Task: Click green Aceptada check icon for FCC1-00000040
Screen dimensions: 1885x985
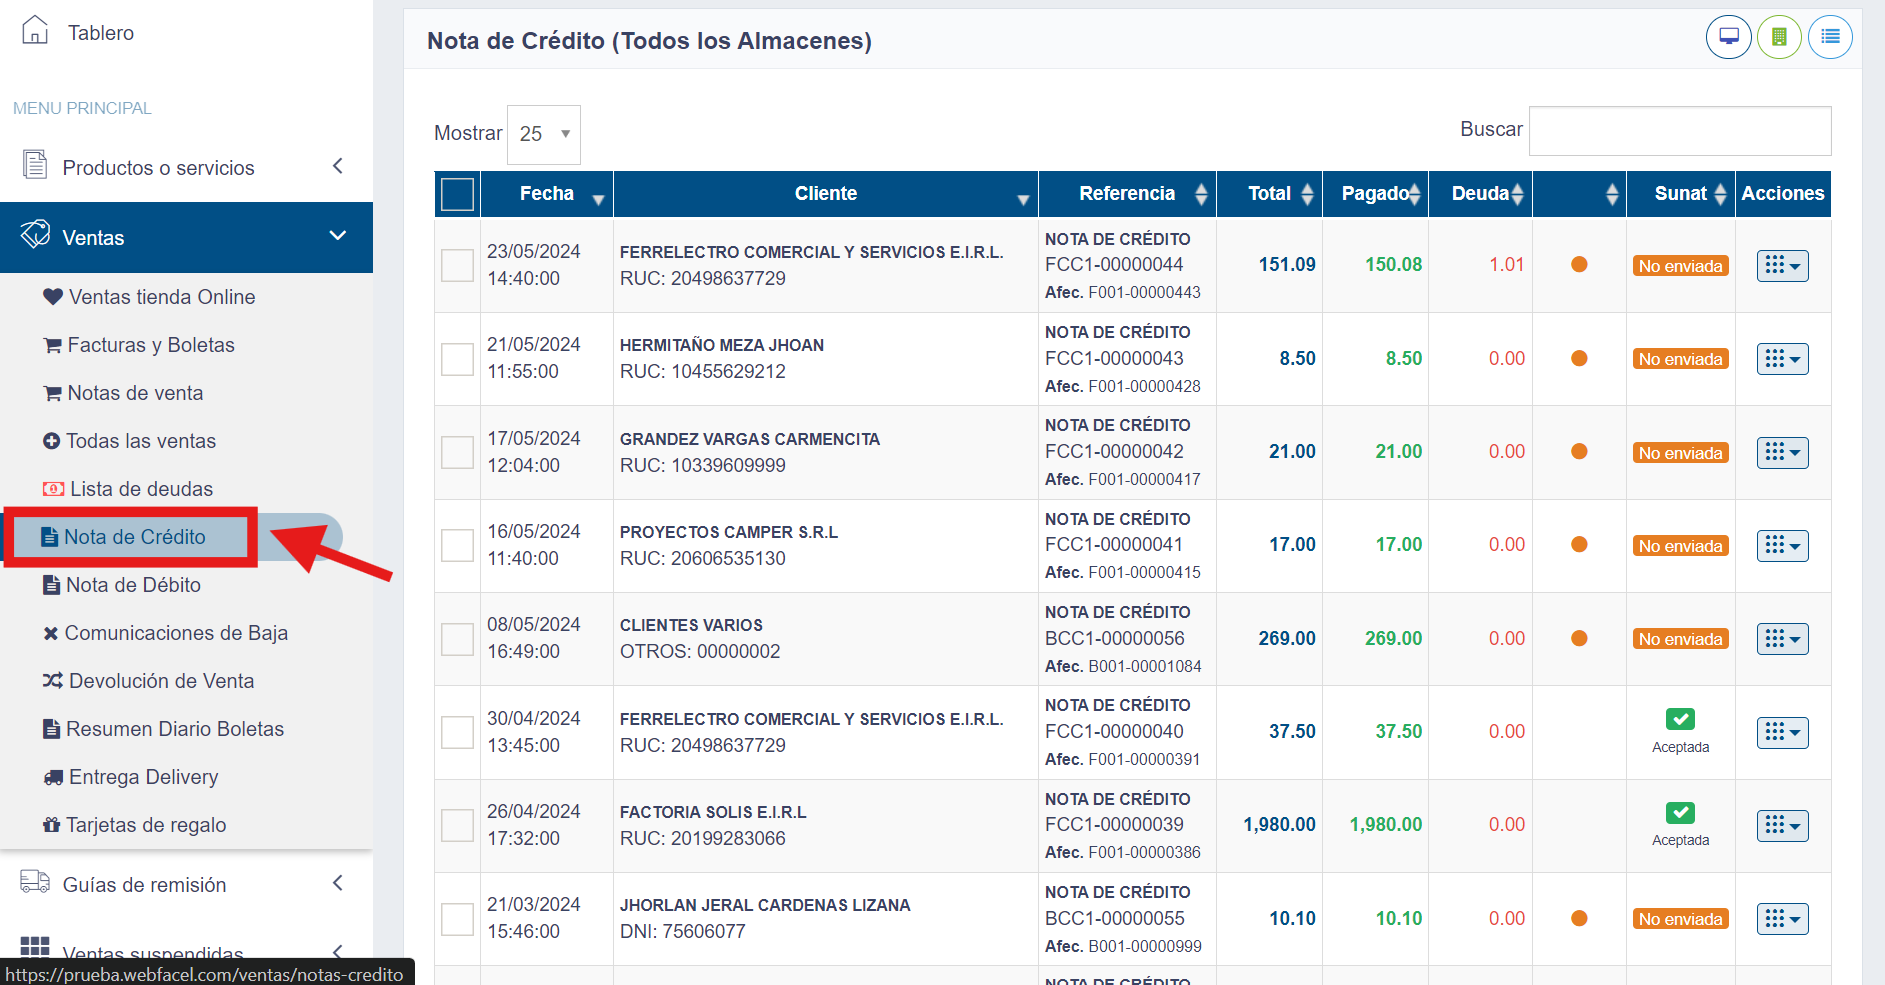Action: [x=1680, y=719]
